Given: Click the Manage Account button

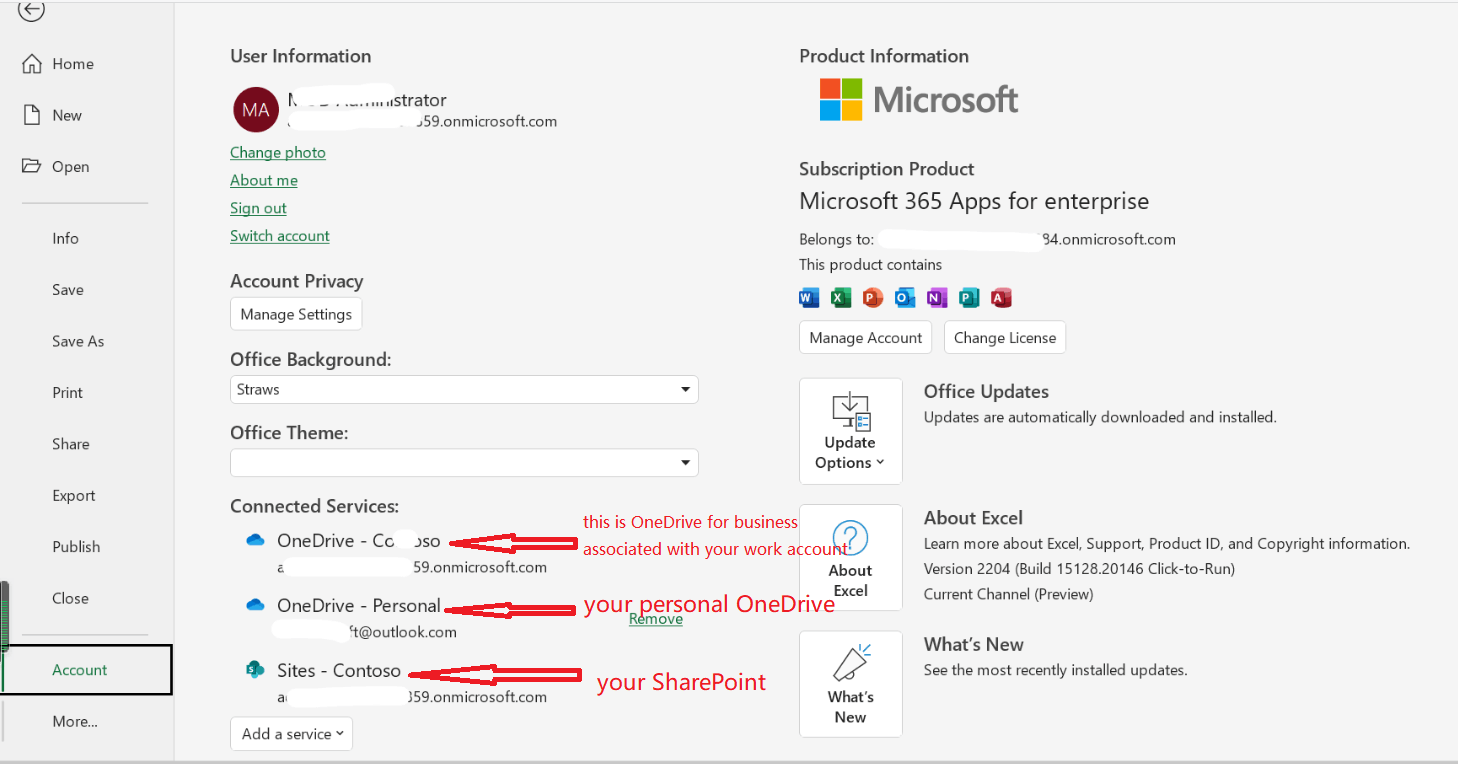Looking at the screenshot, I should pos(866,338).
